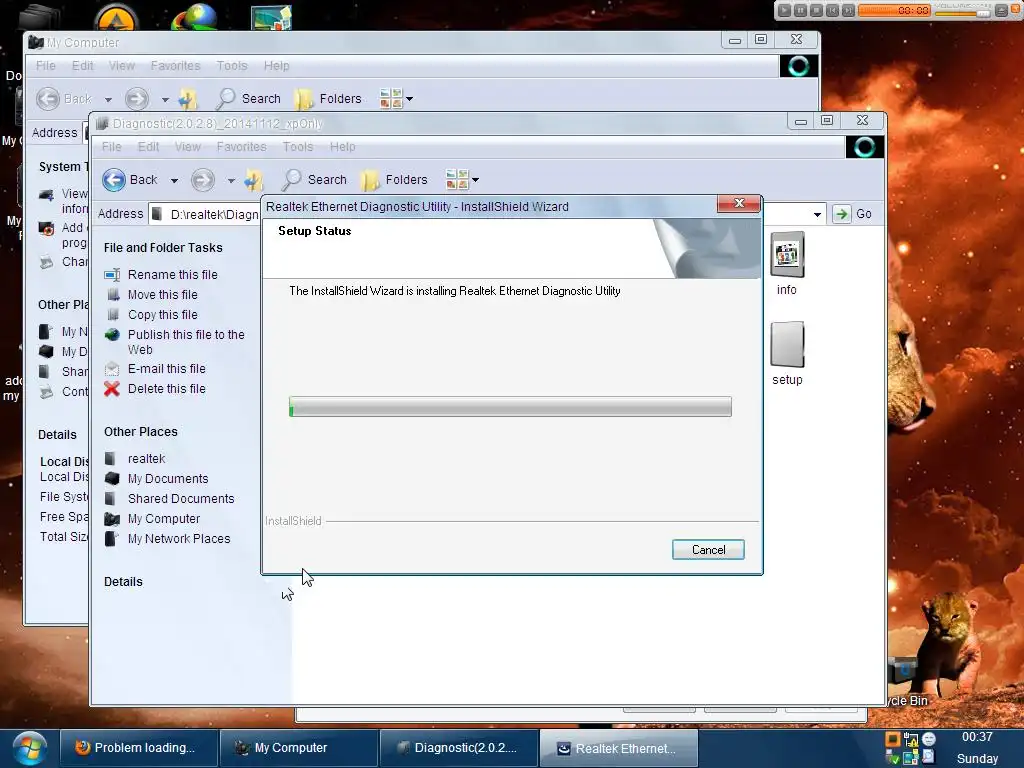Image resolution: width=1024 pixels, height=768 pixels.
Task: Open Favorites menu in Diagnostic window
Action: click(242, 147)
